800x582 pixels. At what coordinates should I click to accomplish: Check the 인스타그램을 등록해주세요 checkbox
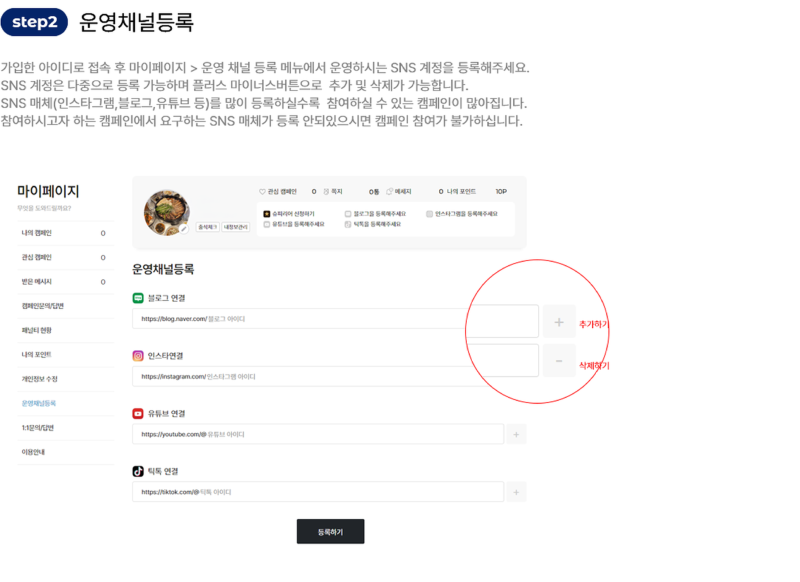[x=429, y=214]
